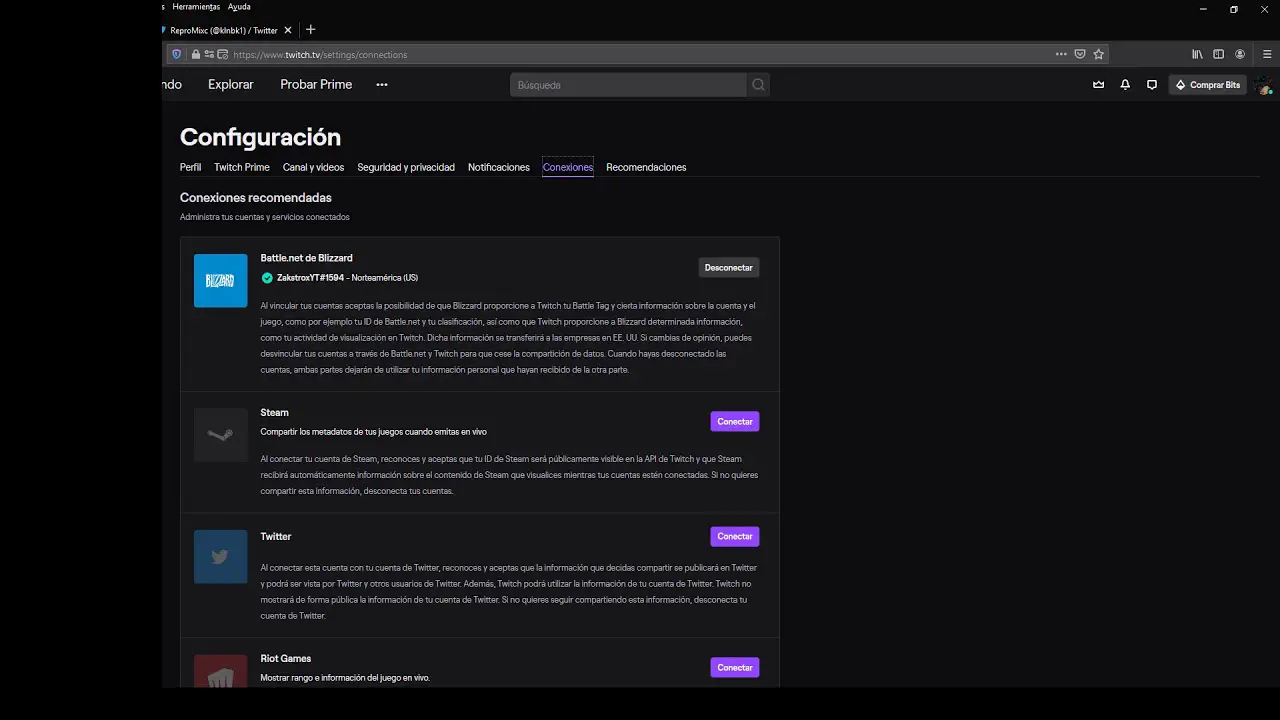Open the Twitch notifications bell
1280x720 pixels.
tap(1125, 85)
